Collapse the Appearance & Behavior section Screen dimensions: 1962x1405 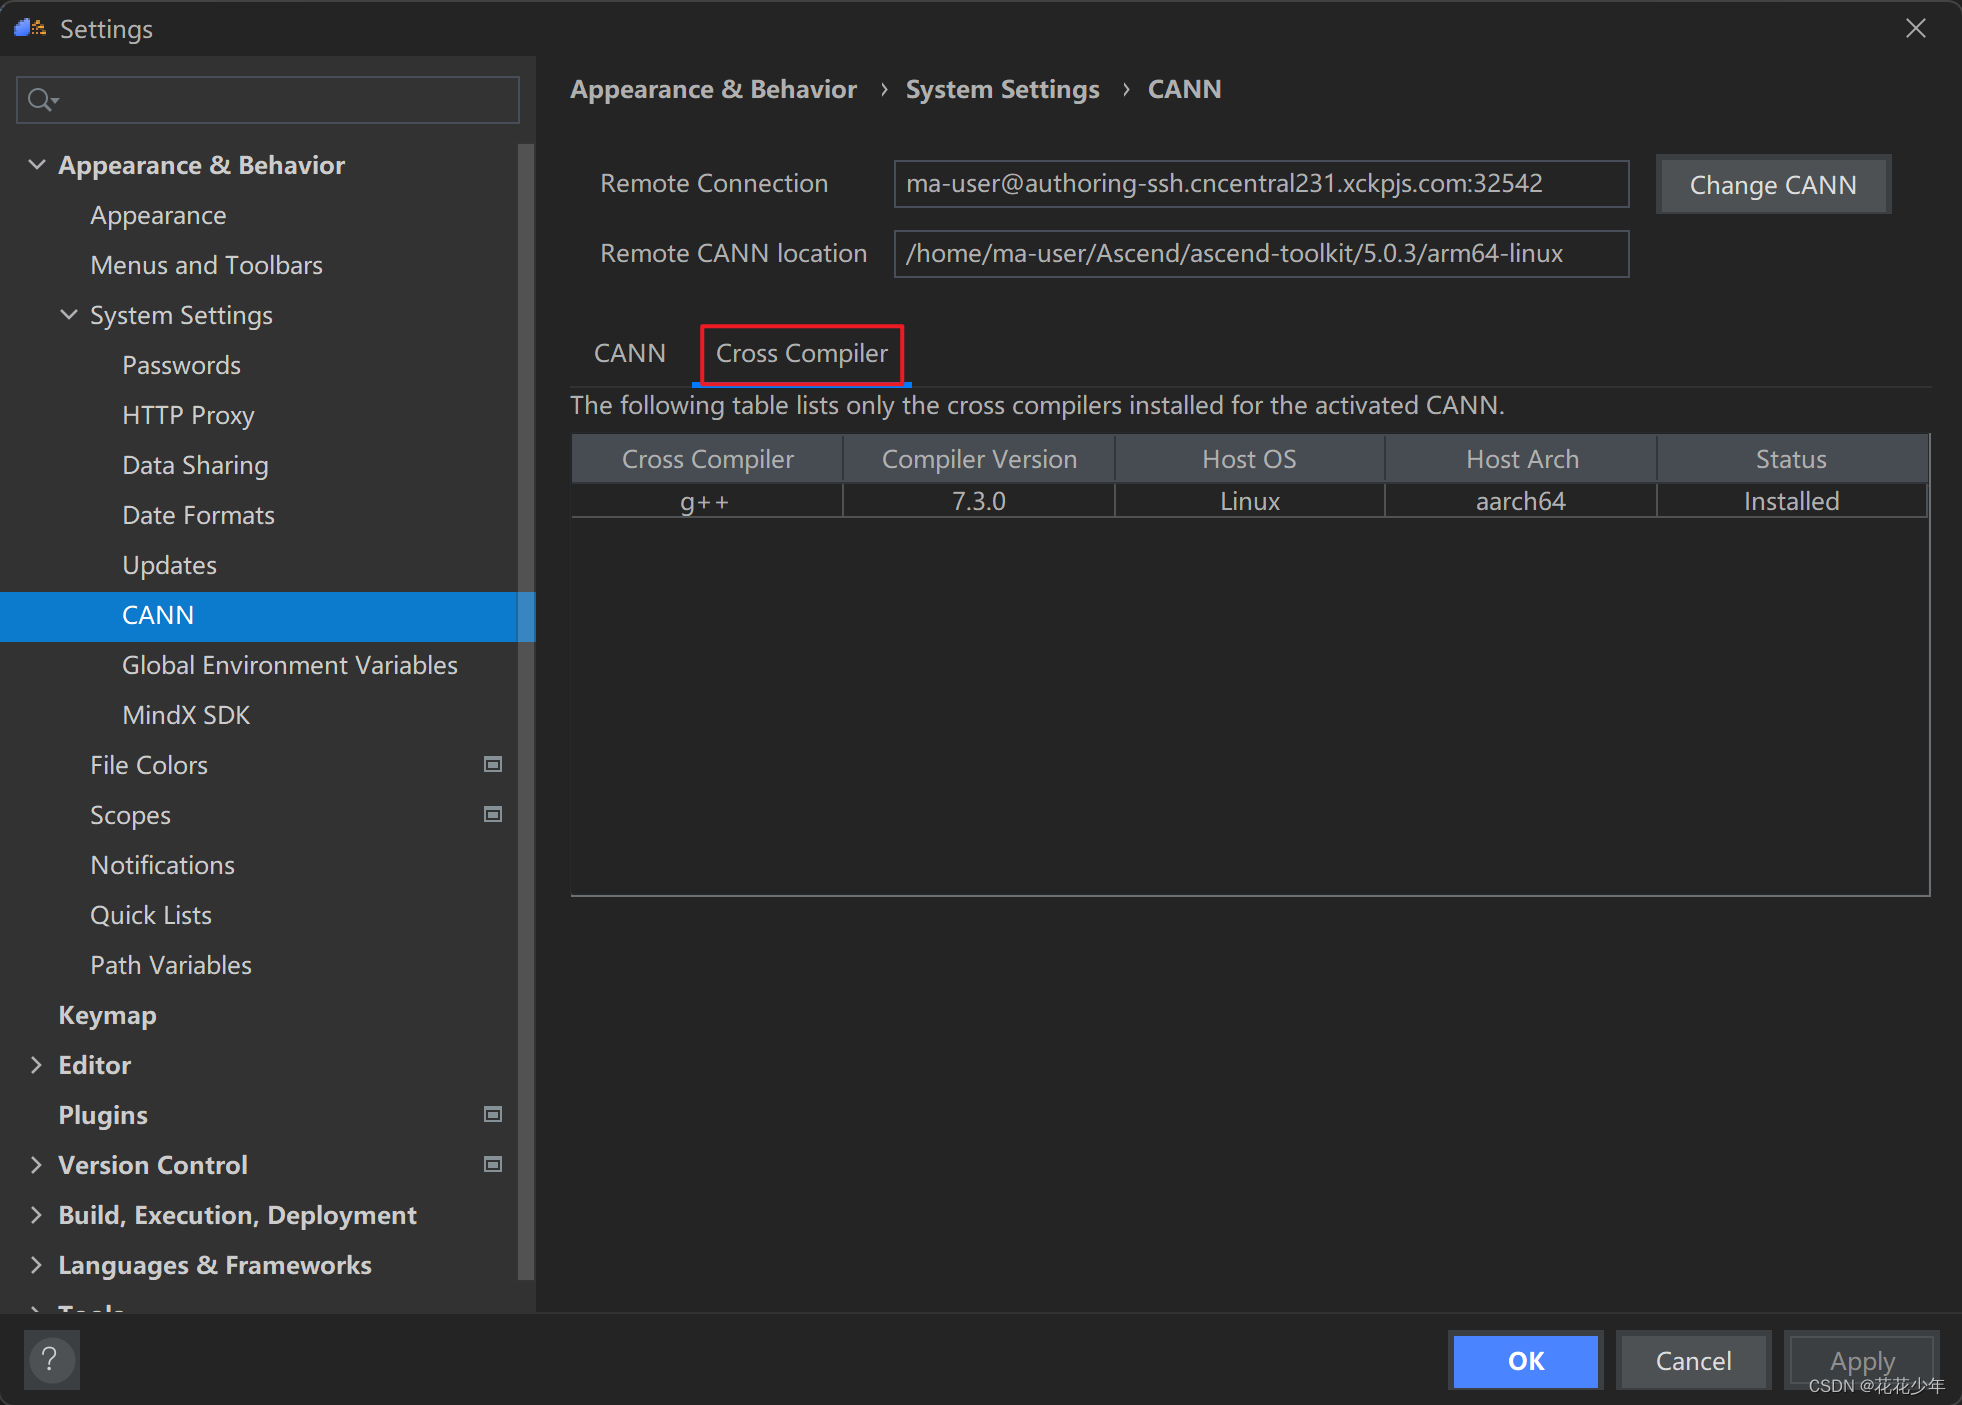click(x=37, y=165)
